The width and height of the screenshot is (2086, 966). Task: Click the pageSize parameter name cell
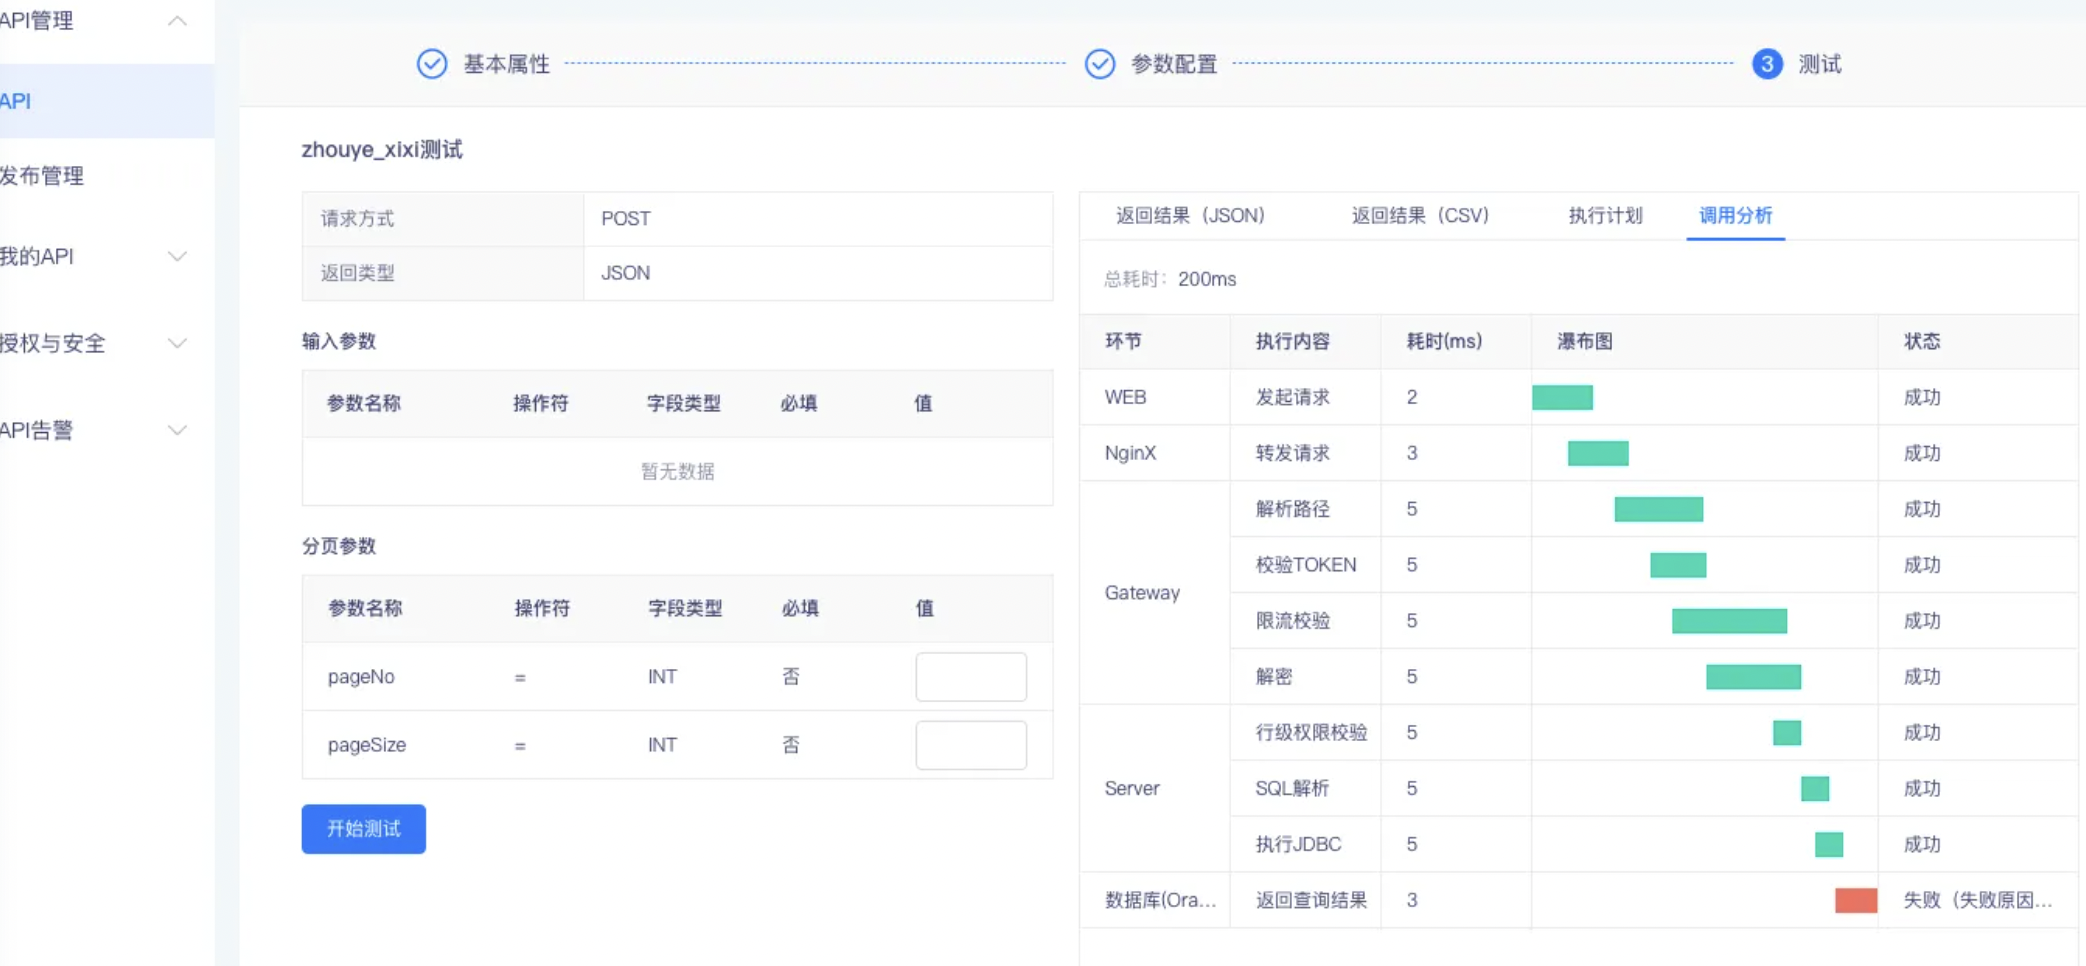(367, 745)
